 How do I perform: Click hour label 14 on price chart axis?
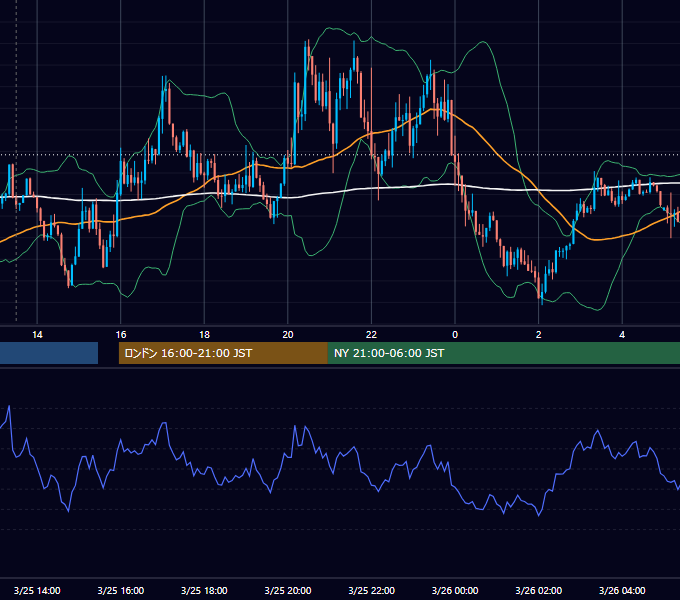point(37,335)
